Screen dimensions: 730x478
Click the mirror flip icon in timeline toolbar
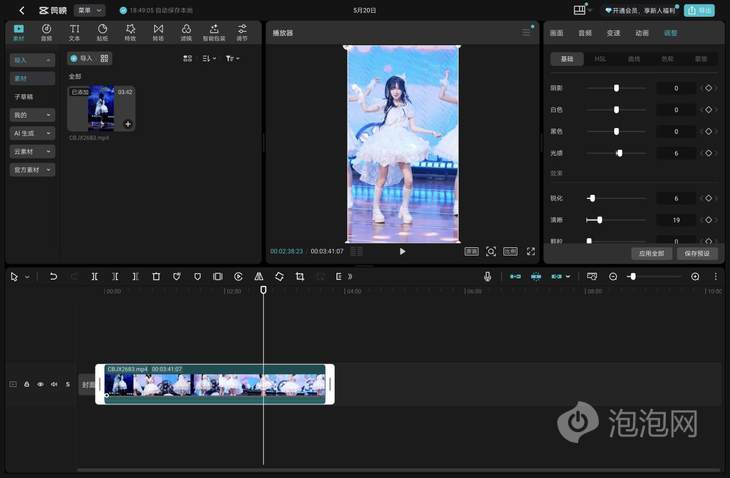[x=259, y=276]
